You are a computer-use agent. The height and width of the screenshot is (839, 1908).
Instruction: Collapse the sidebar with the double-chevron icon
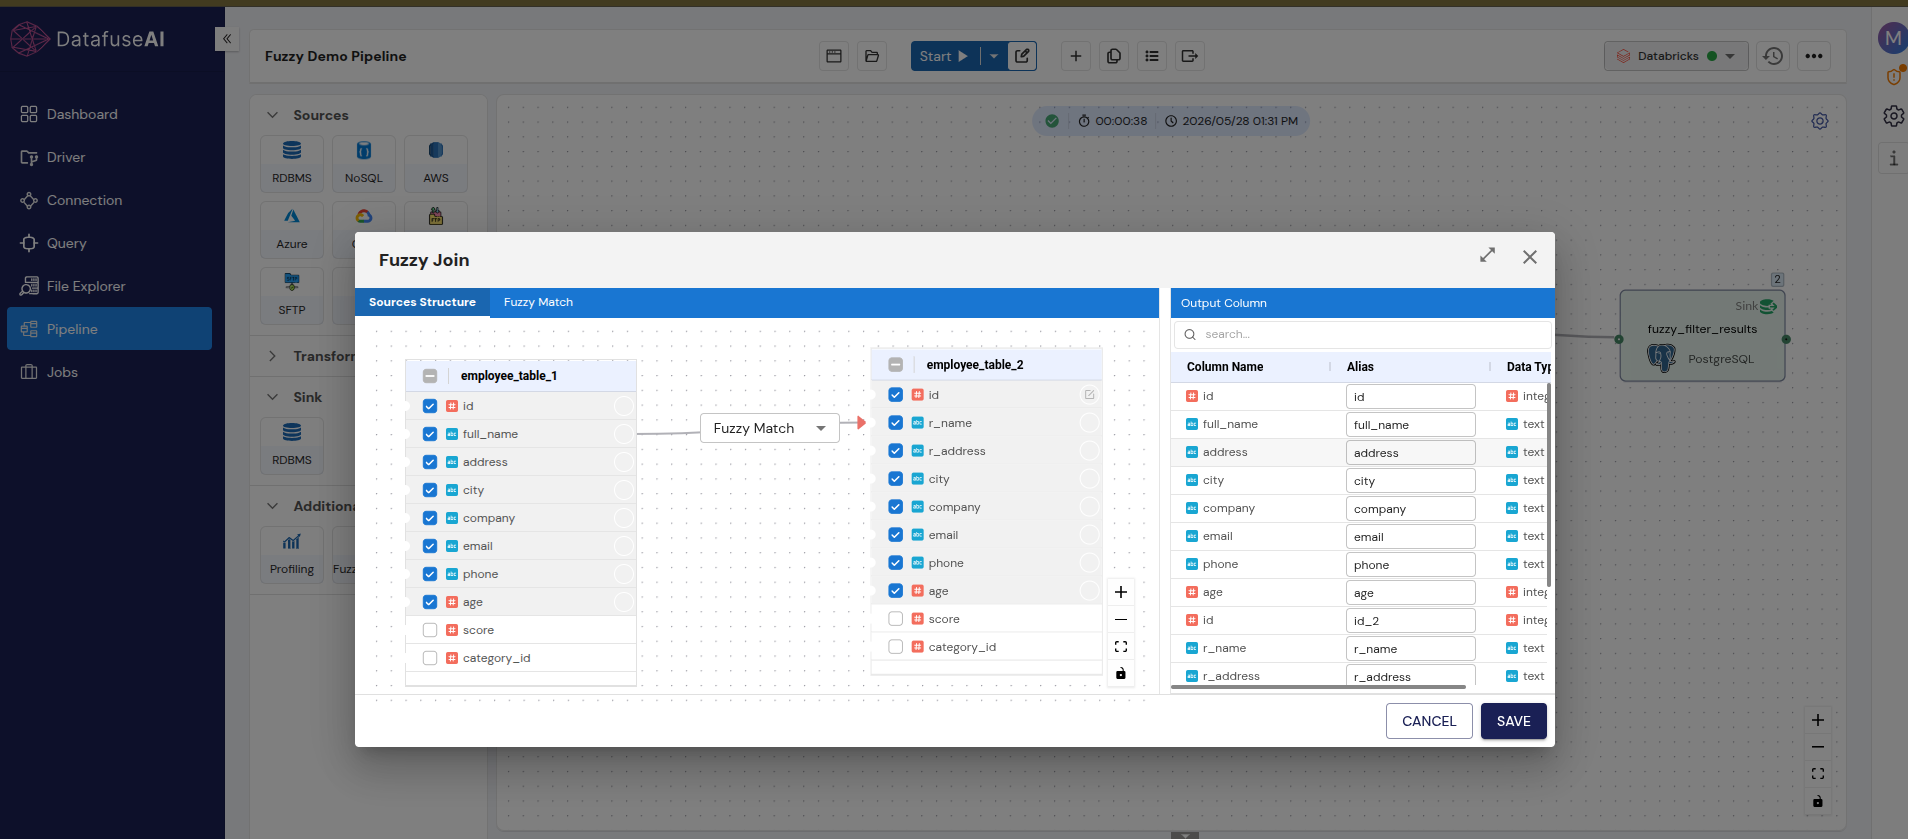pyautogui.click(x=227, y=39)
